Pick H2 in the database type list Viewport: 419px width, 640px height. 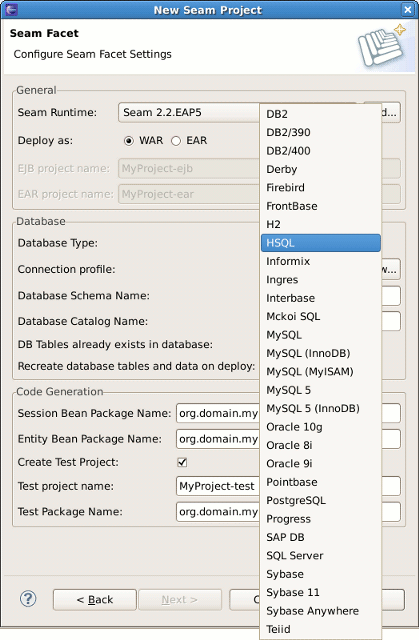click(x=321, y=224)
